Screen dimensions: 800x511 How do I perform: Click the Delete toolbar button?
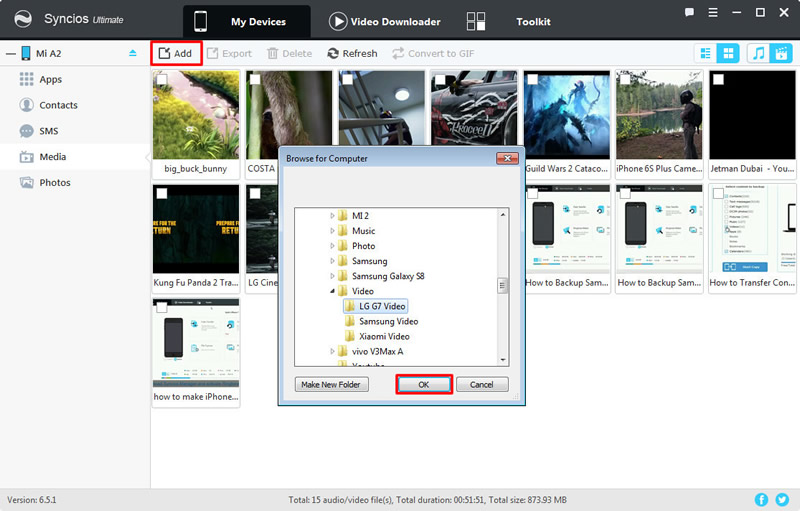(x=290, y=53)
